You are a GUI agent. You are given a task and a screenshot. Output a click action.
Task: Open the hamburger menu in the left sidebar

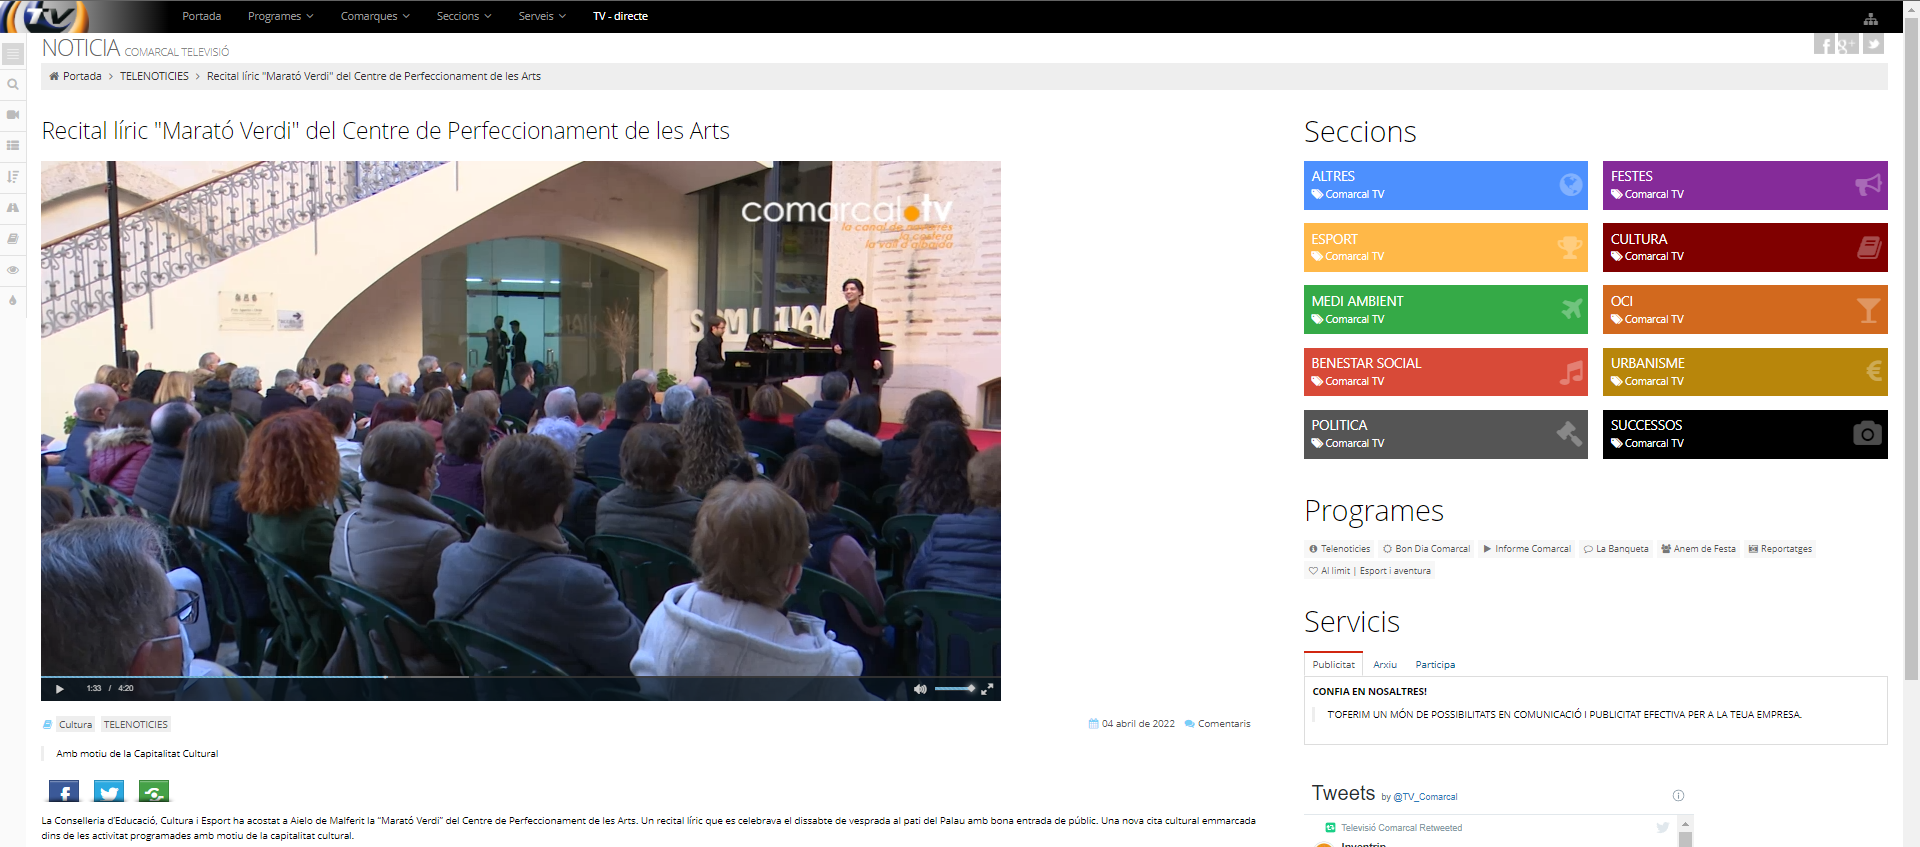pyautogui.click(x=13, y=53)
